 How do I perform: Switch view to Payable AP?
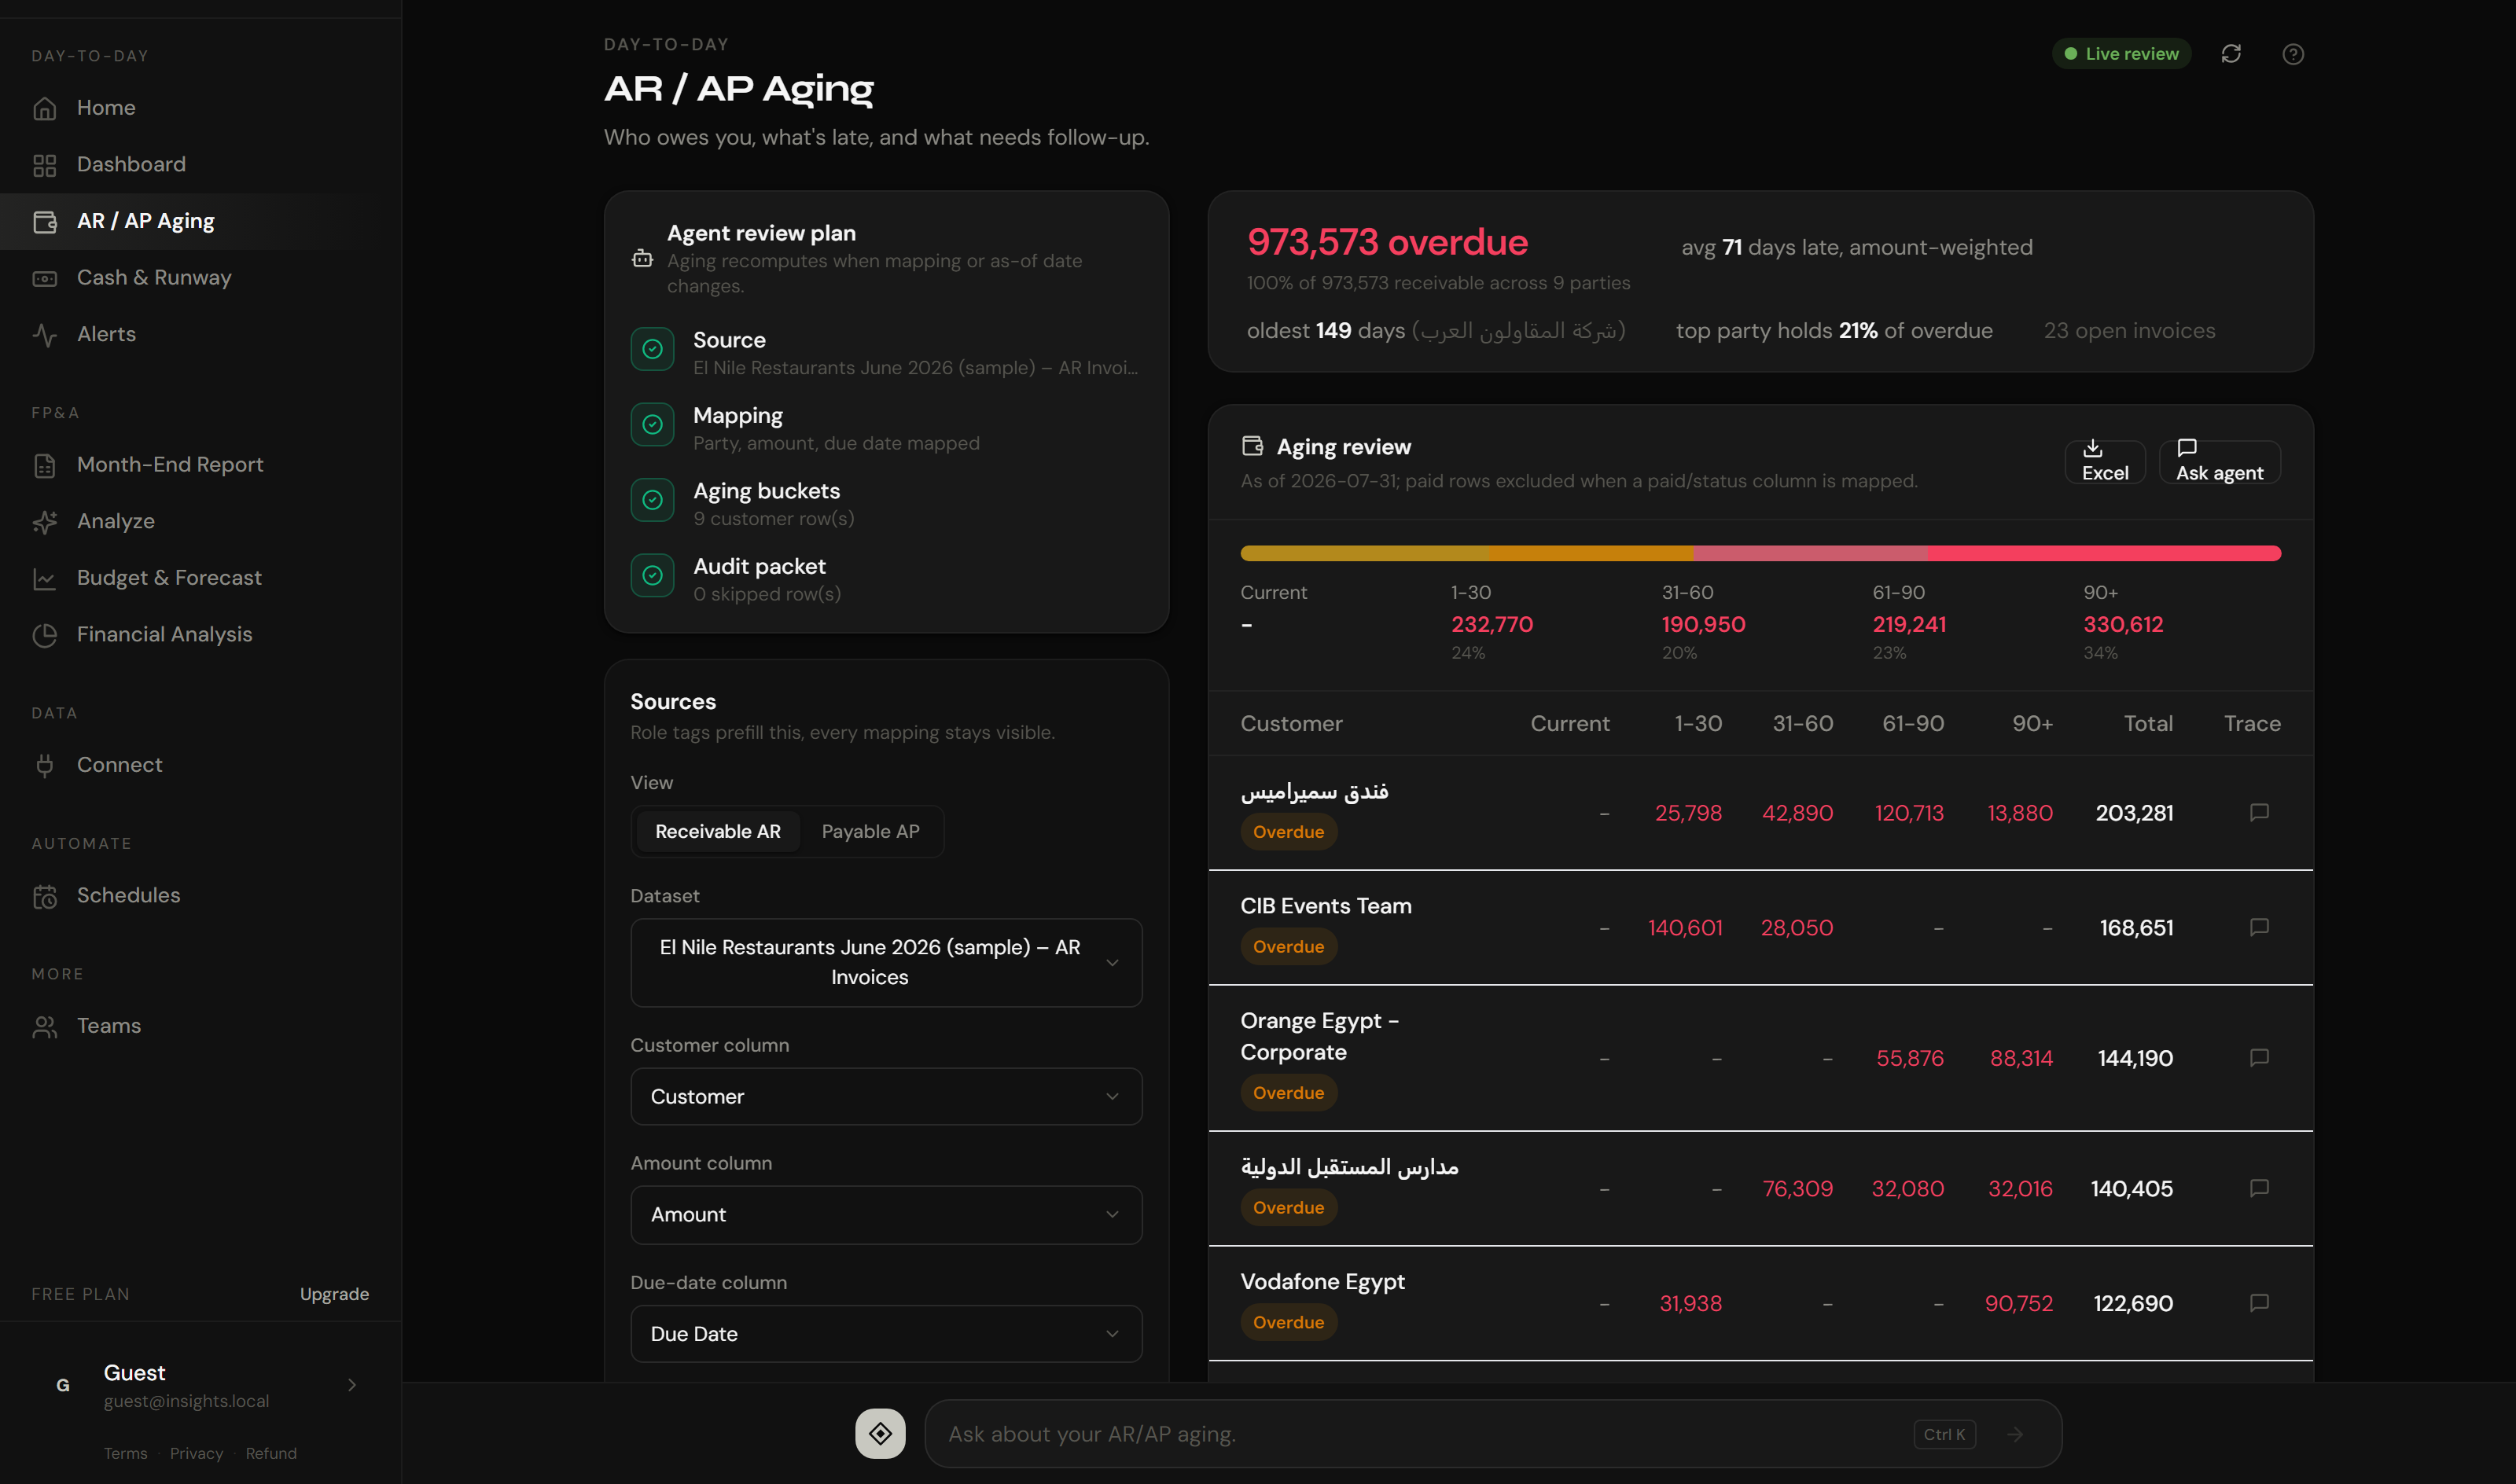(x=870, y=831)
